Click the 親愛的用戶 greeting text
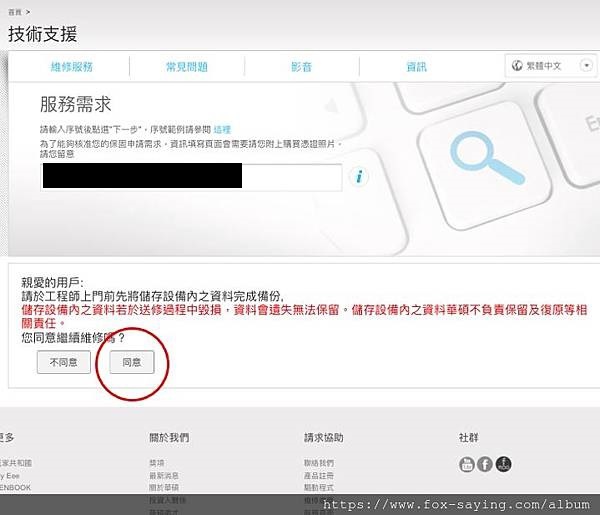The height and width of the screenshot is (515, 600). tap(52, 283)
